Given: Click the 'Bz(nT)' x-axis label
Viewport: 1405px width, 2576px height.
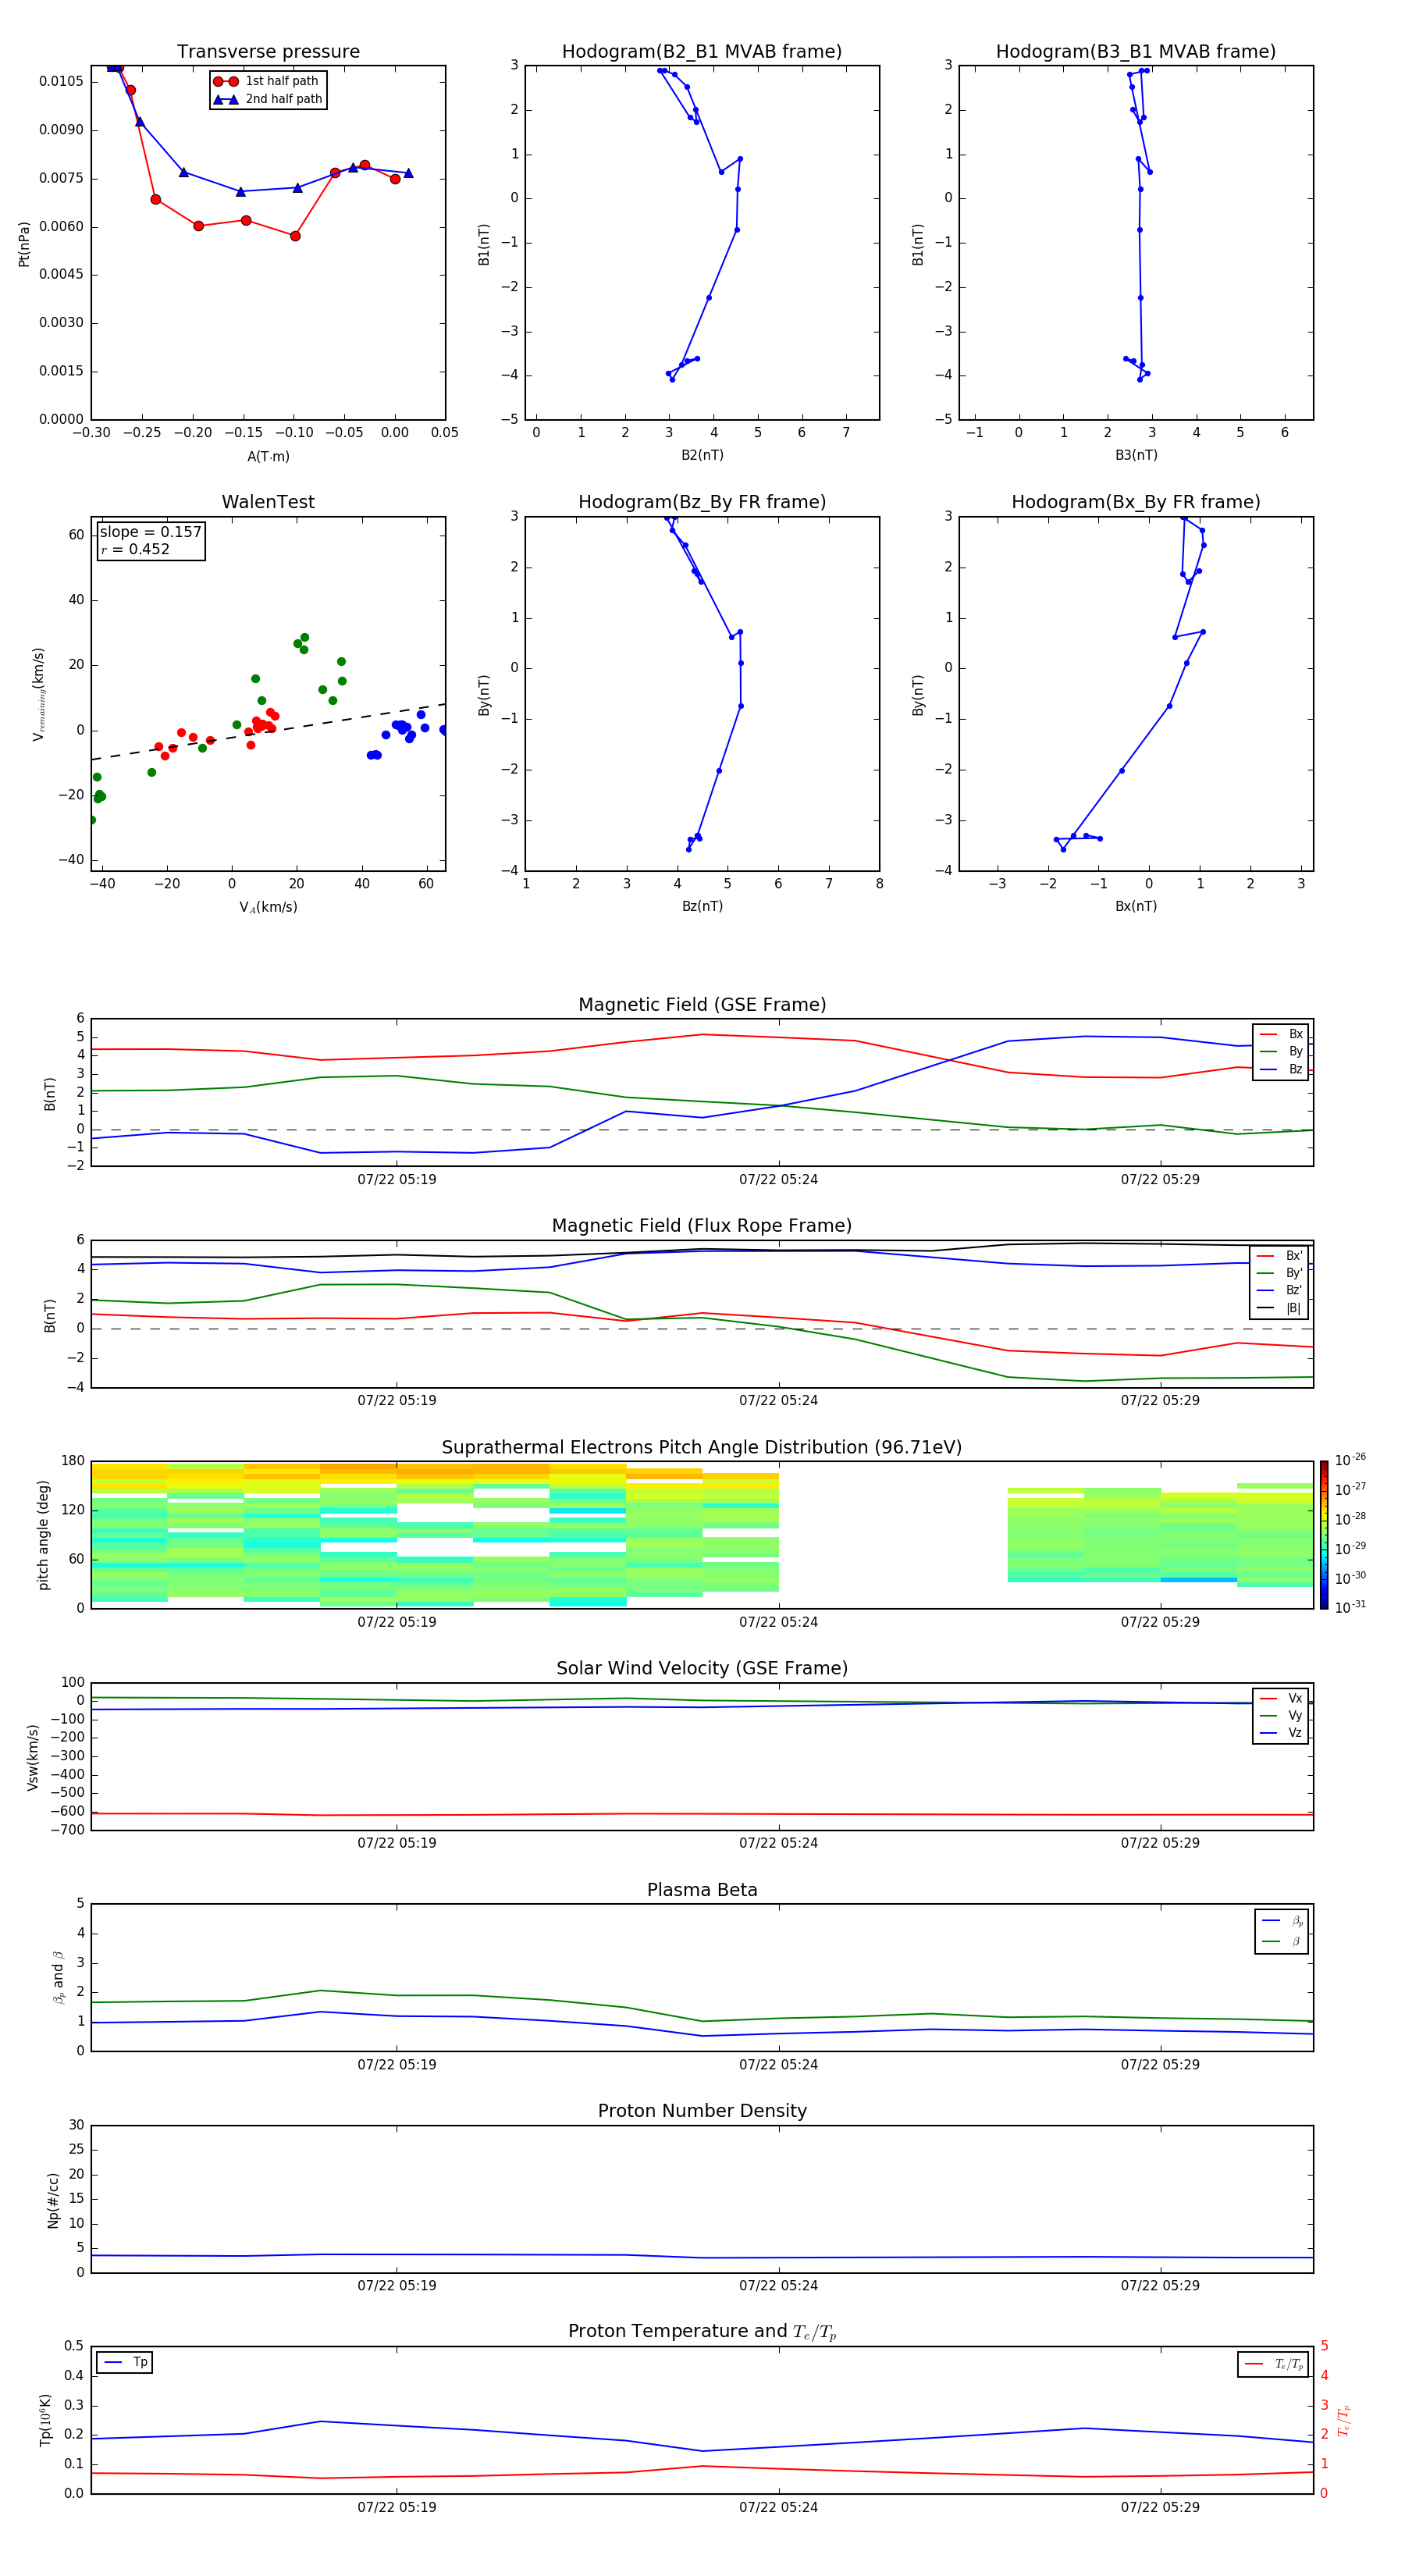Looking at the screenshot, I should pos(702,906).
